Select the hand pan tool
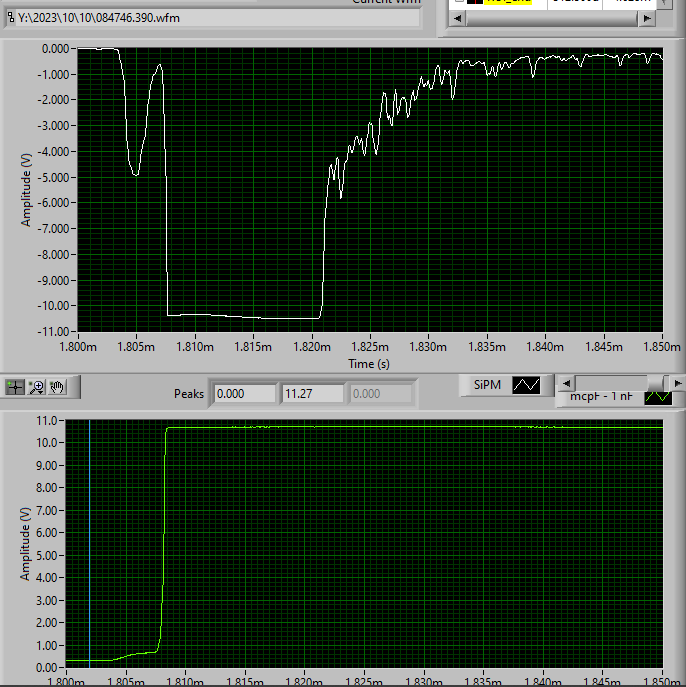Viewport: 686px width, 687px height. click(57, 387)
